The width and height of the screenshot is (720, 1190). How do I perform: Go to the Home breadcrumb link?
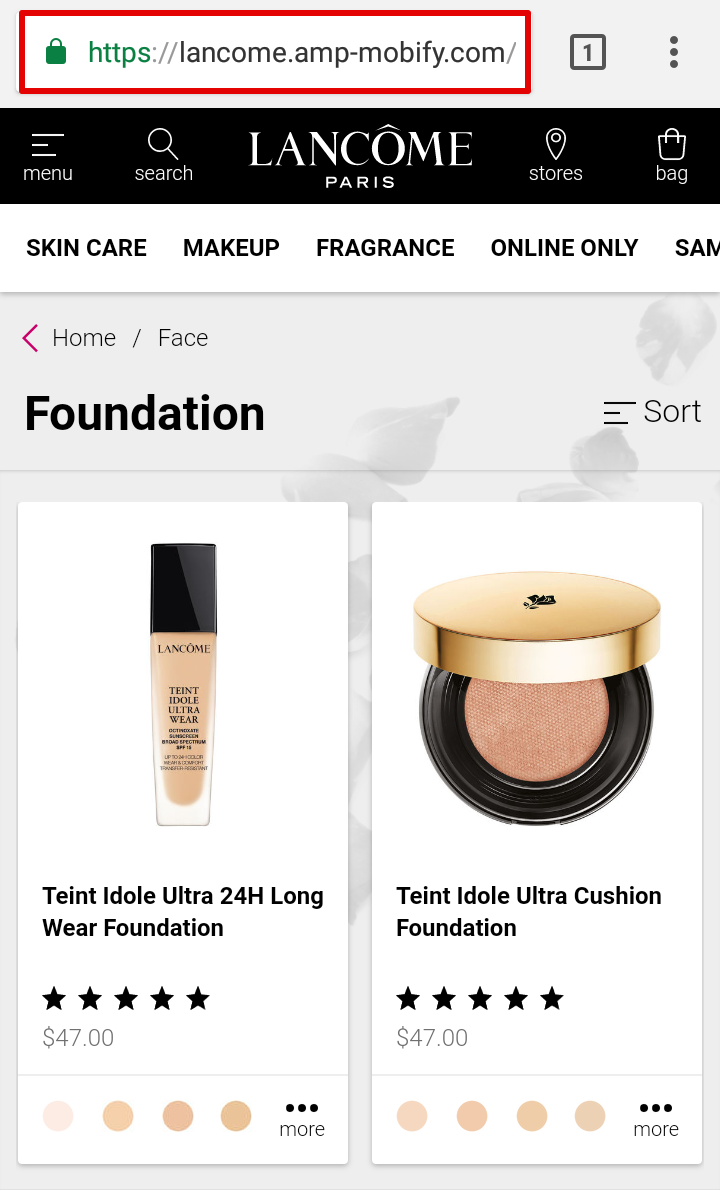click(84, 338)
